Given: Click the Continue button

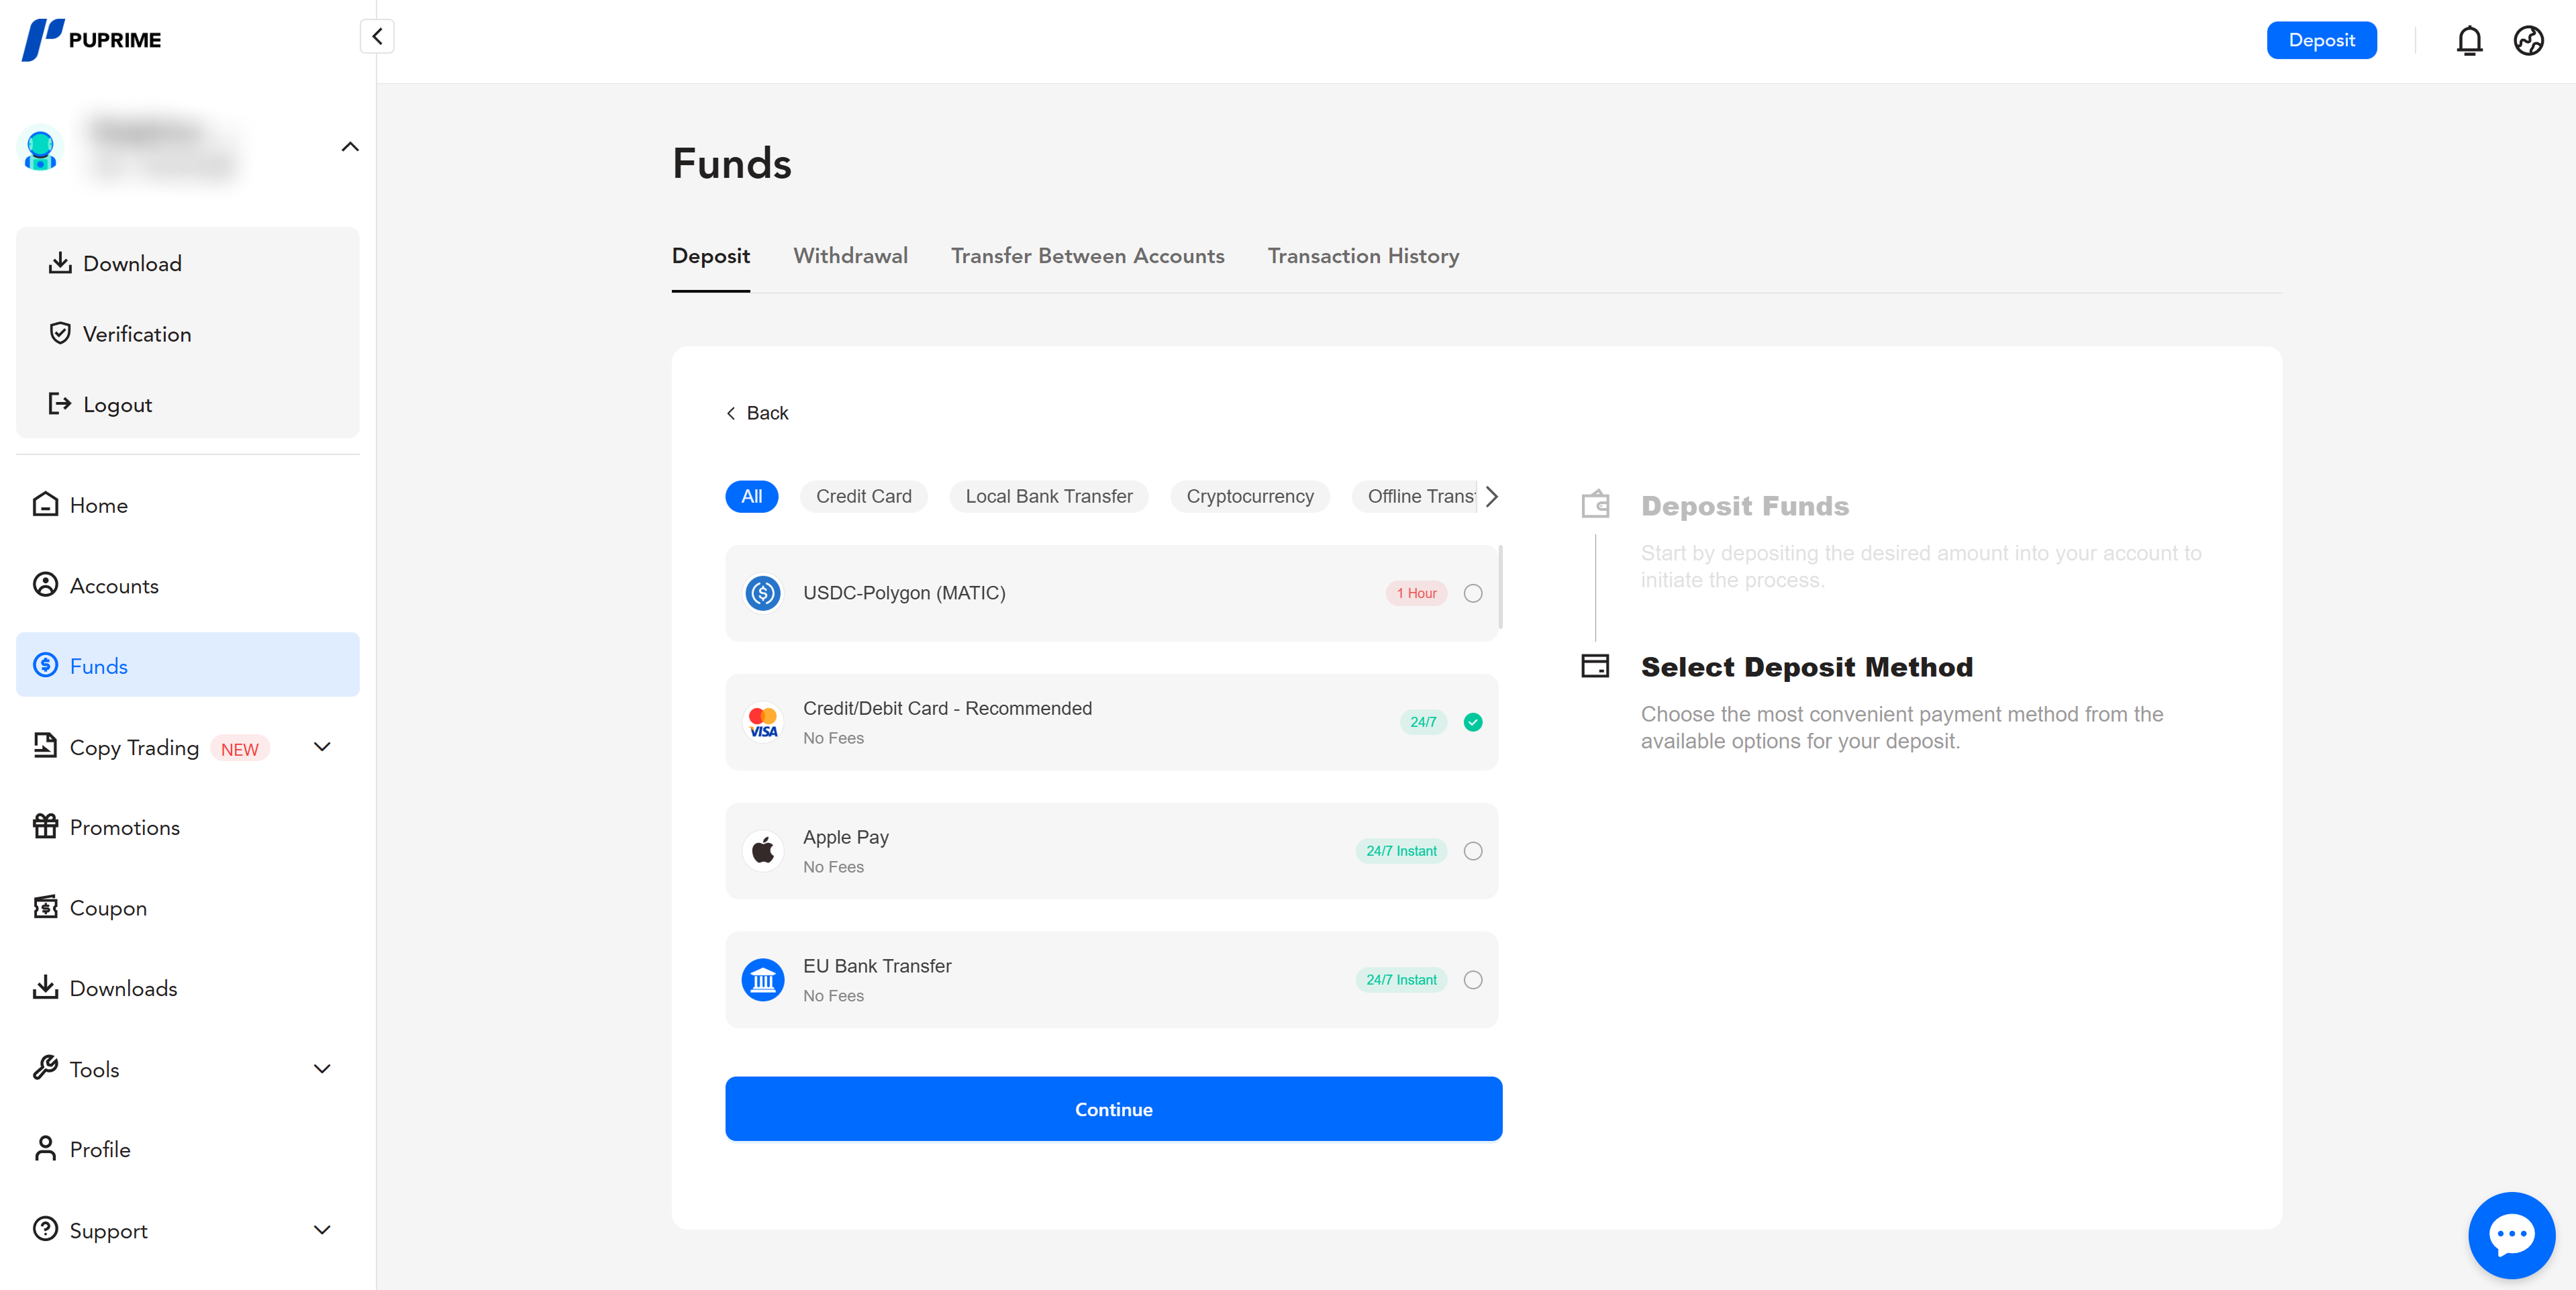Looking at the screenshot, I should pos(1113,1108).
